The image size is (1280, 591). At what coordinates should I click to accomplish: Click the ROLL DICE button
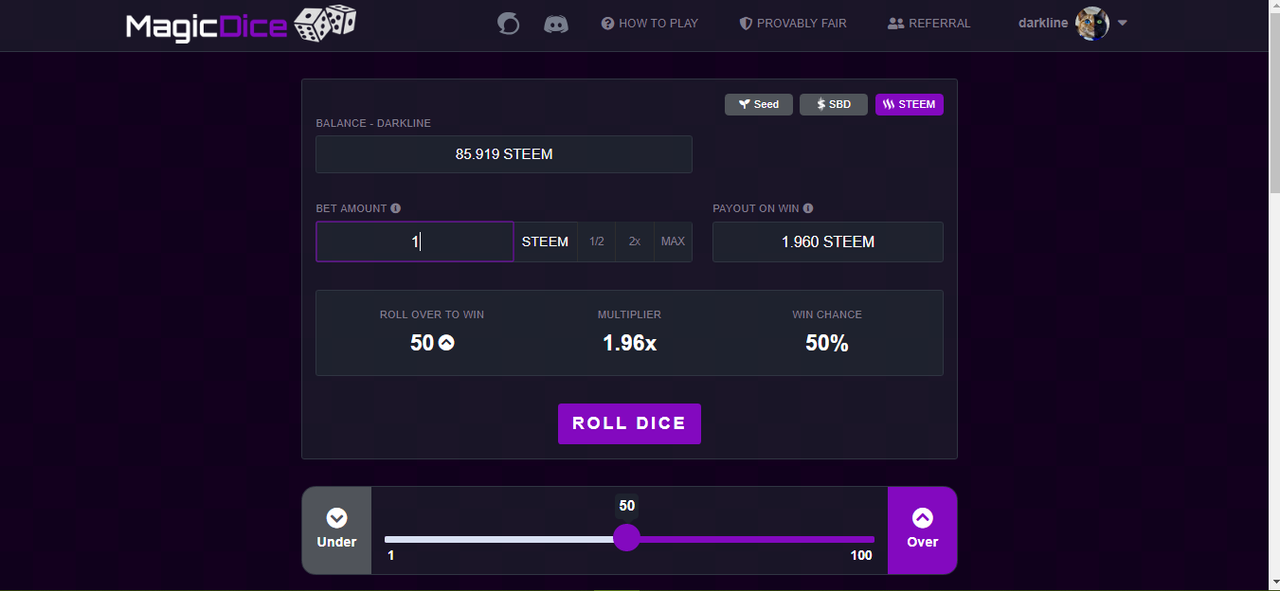629,423
